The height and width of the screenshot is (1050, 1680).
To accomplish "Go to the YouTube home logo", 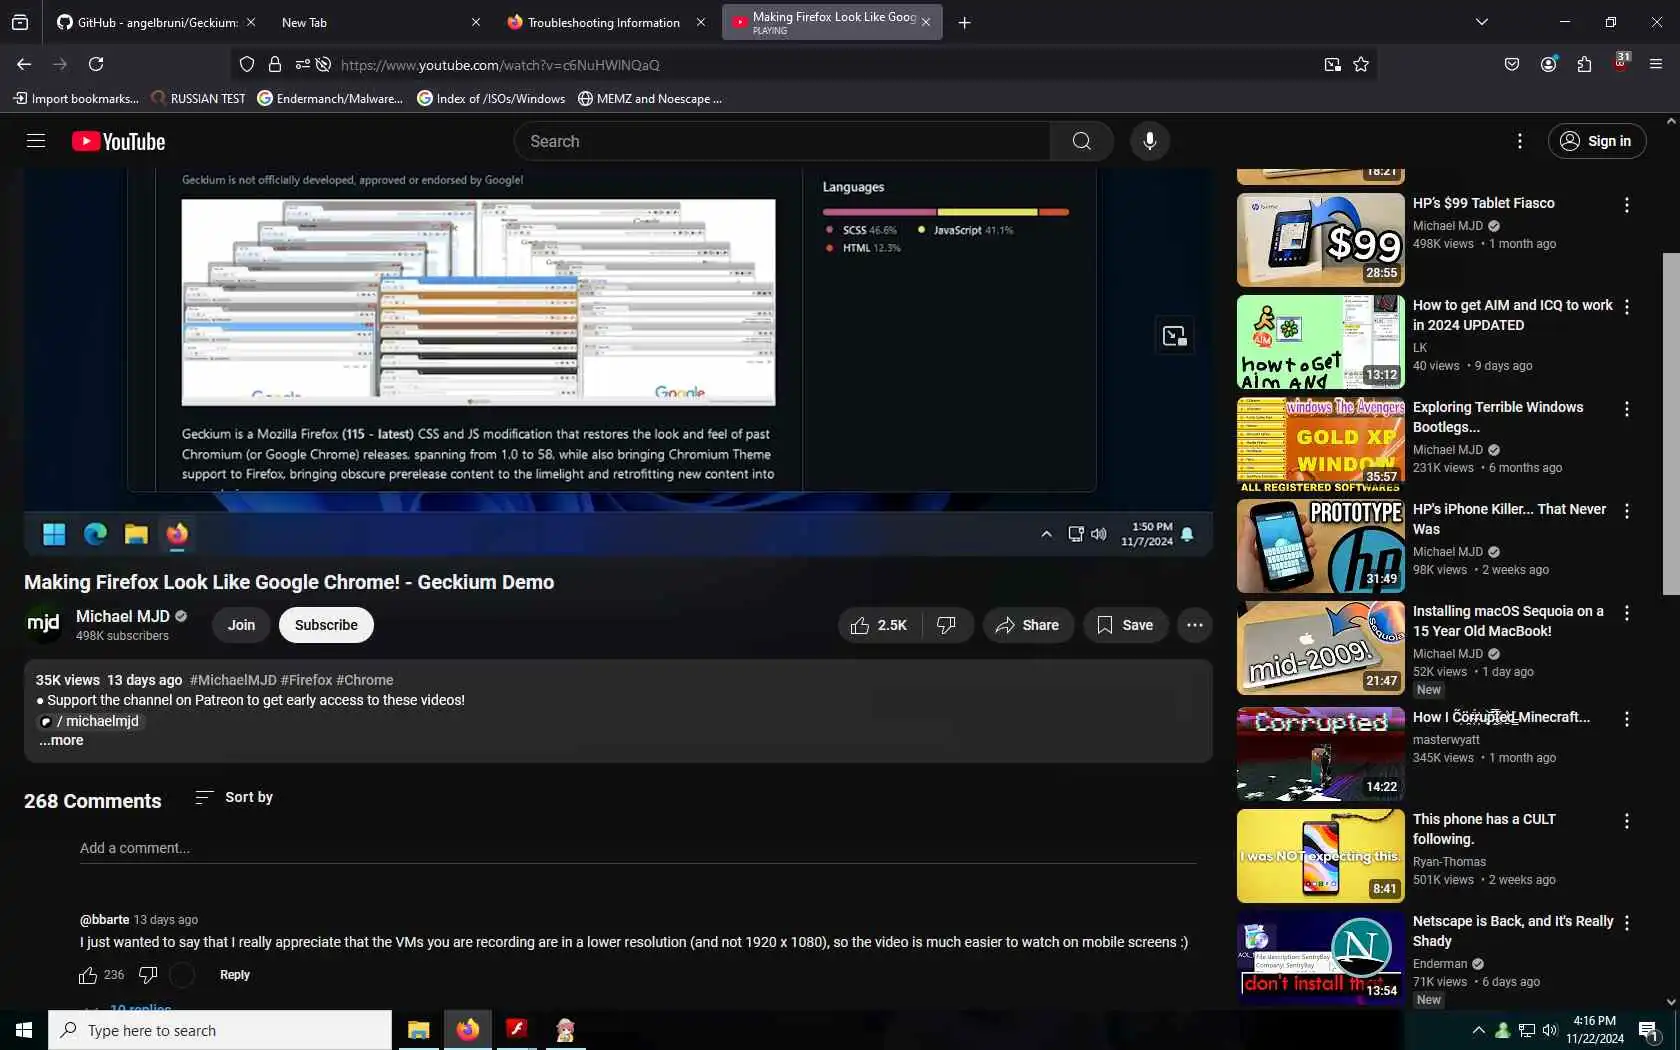I will coord(118,141).
